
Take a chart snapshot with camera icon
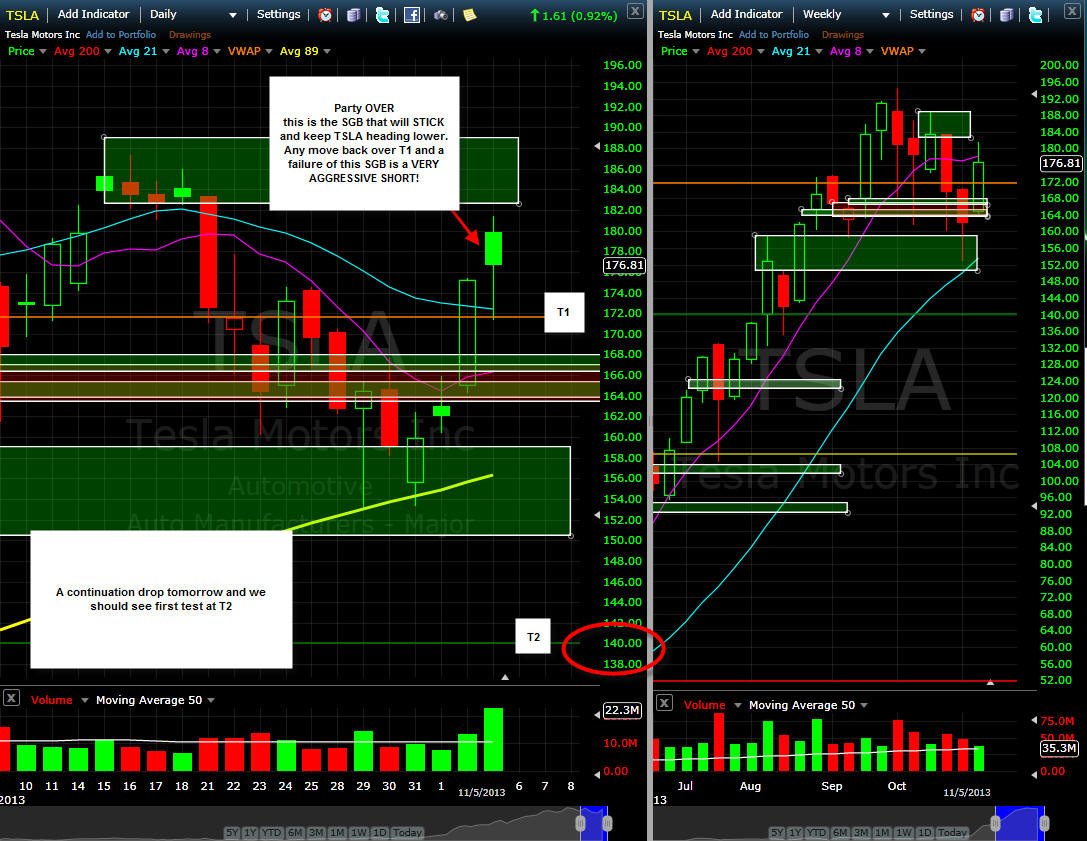click(x=441, y=15)
